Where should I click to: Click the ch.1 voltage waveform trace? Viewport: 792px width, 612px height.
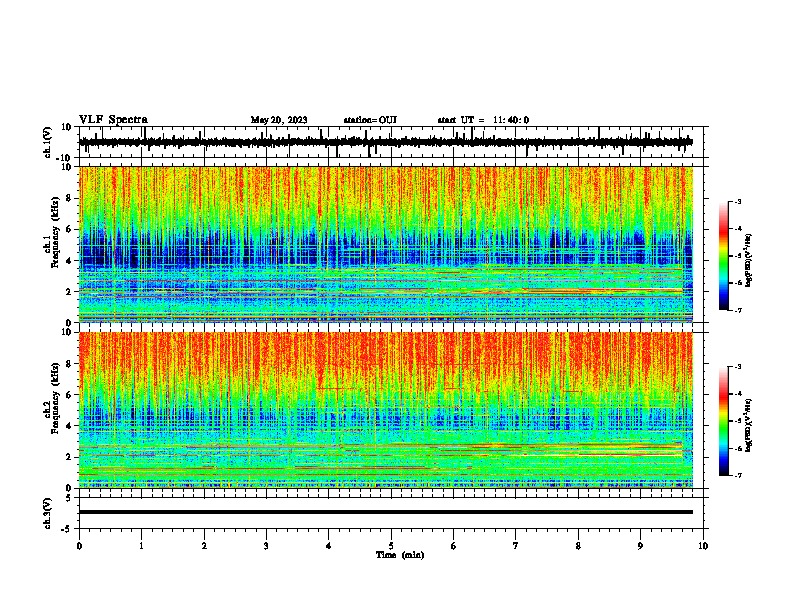(x=386, y=142)
